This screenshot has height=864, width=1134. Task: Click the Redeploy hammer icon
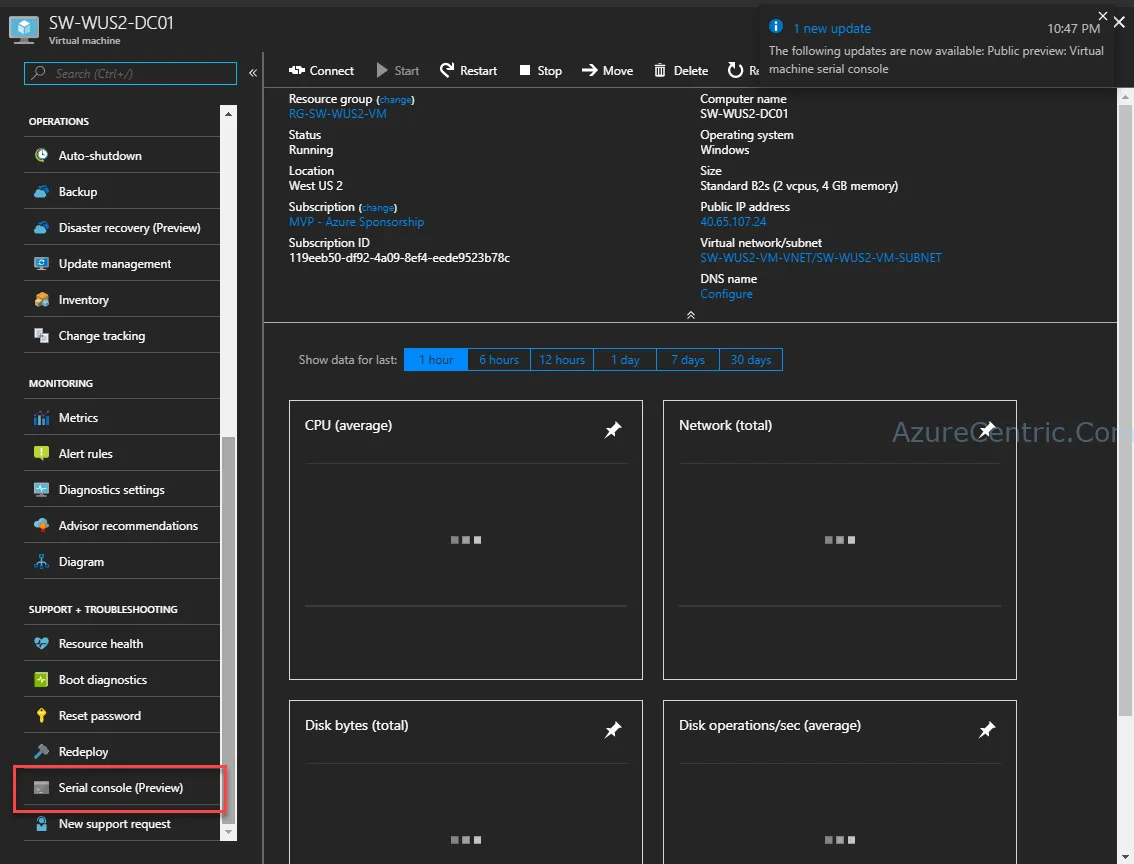pyautogui.click(x=41, y=752)
